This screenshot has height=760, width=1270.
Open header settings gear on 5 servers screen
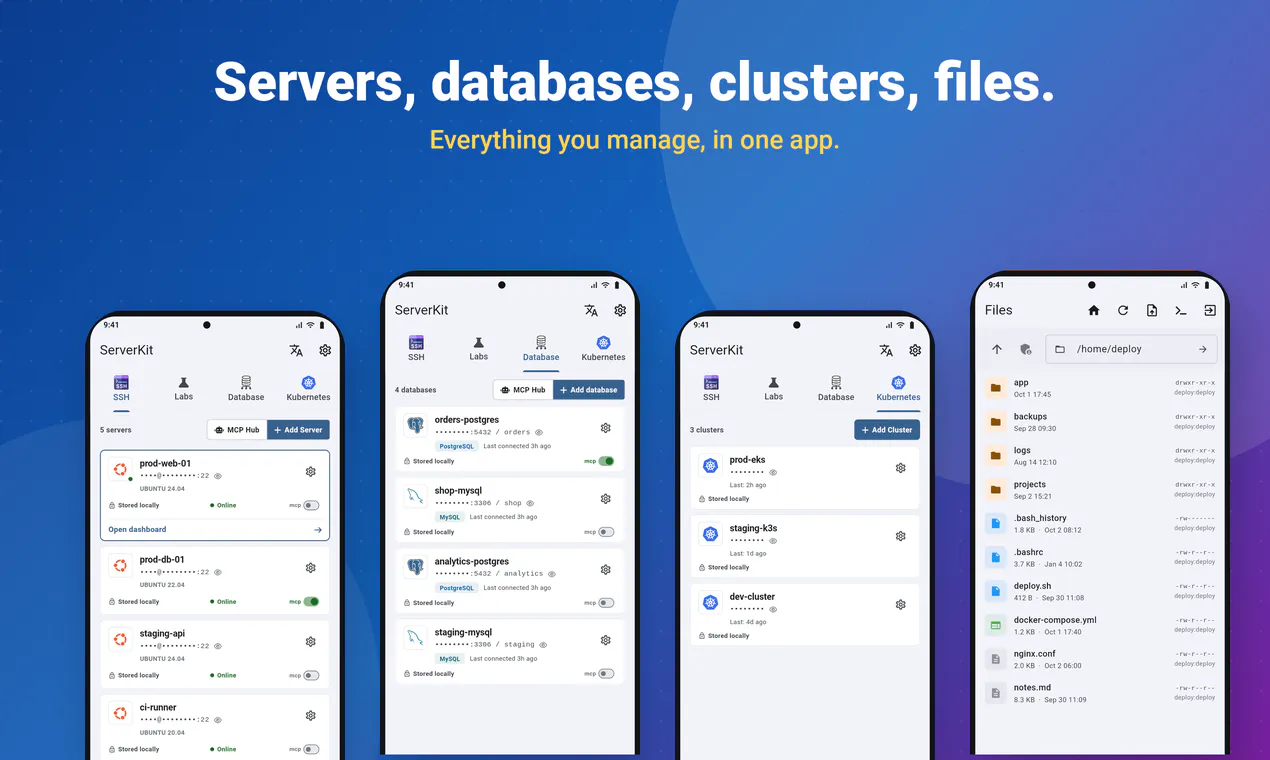tap(325, 350)
